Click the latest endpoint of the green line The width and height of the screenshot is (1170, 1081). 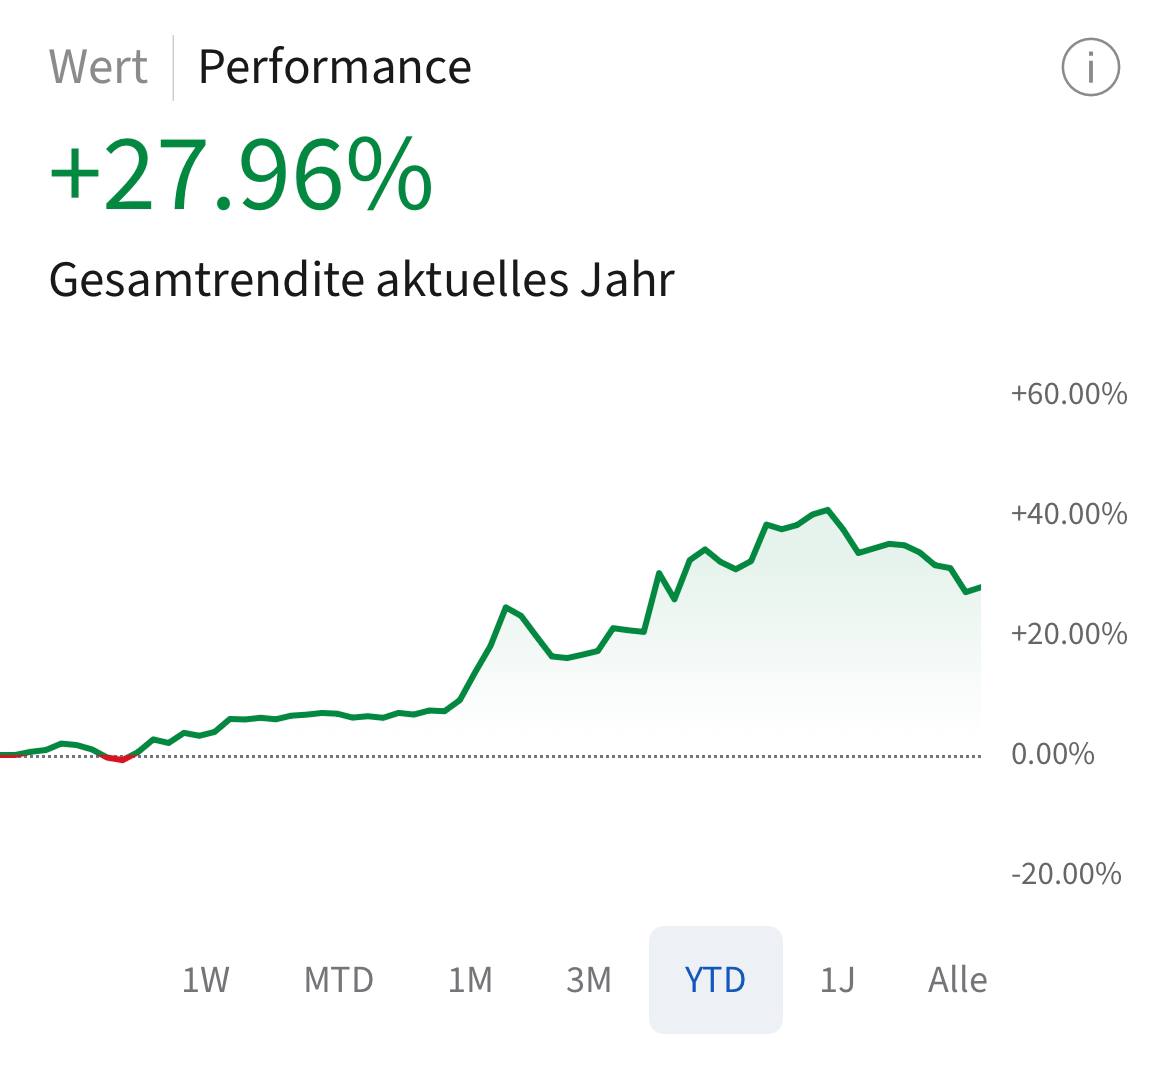pyautogui.click(x=979, y=587)
